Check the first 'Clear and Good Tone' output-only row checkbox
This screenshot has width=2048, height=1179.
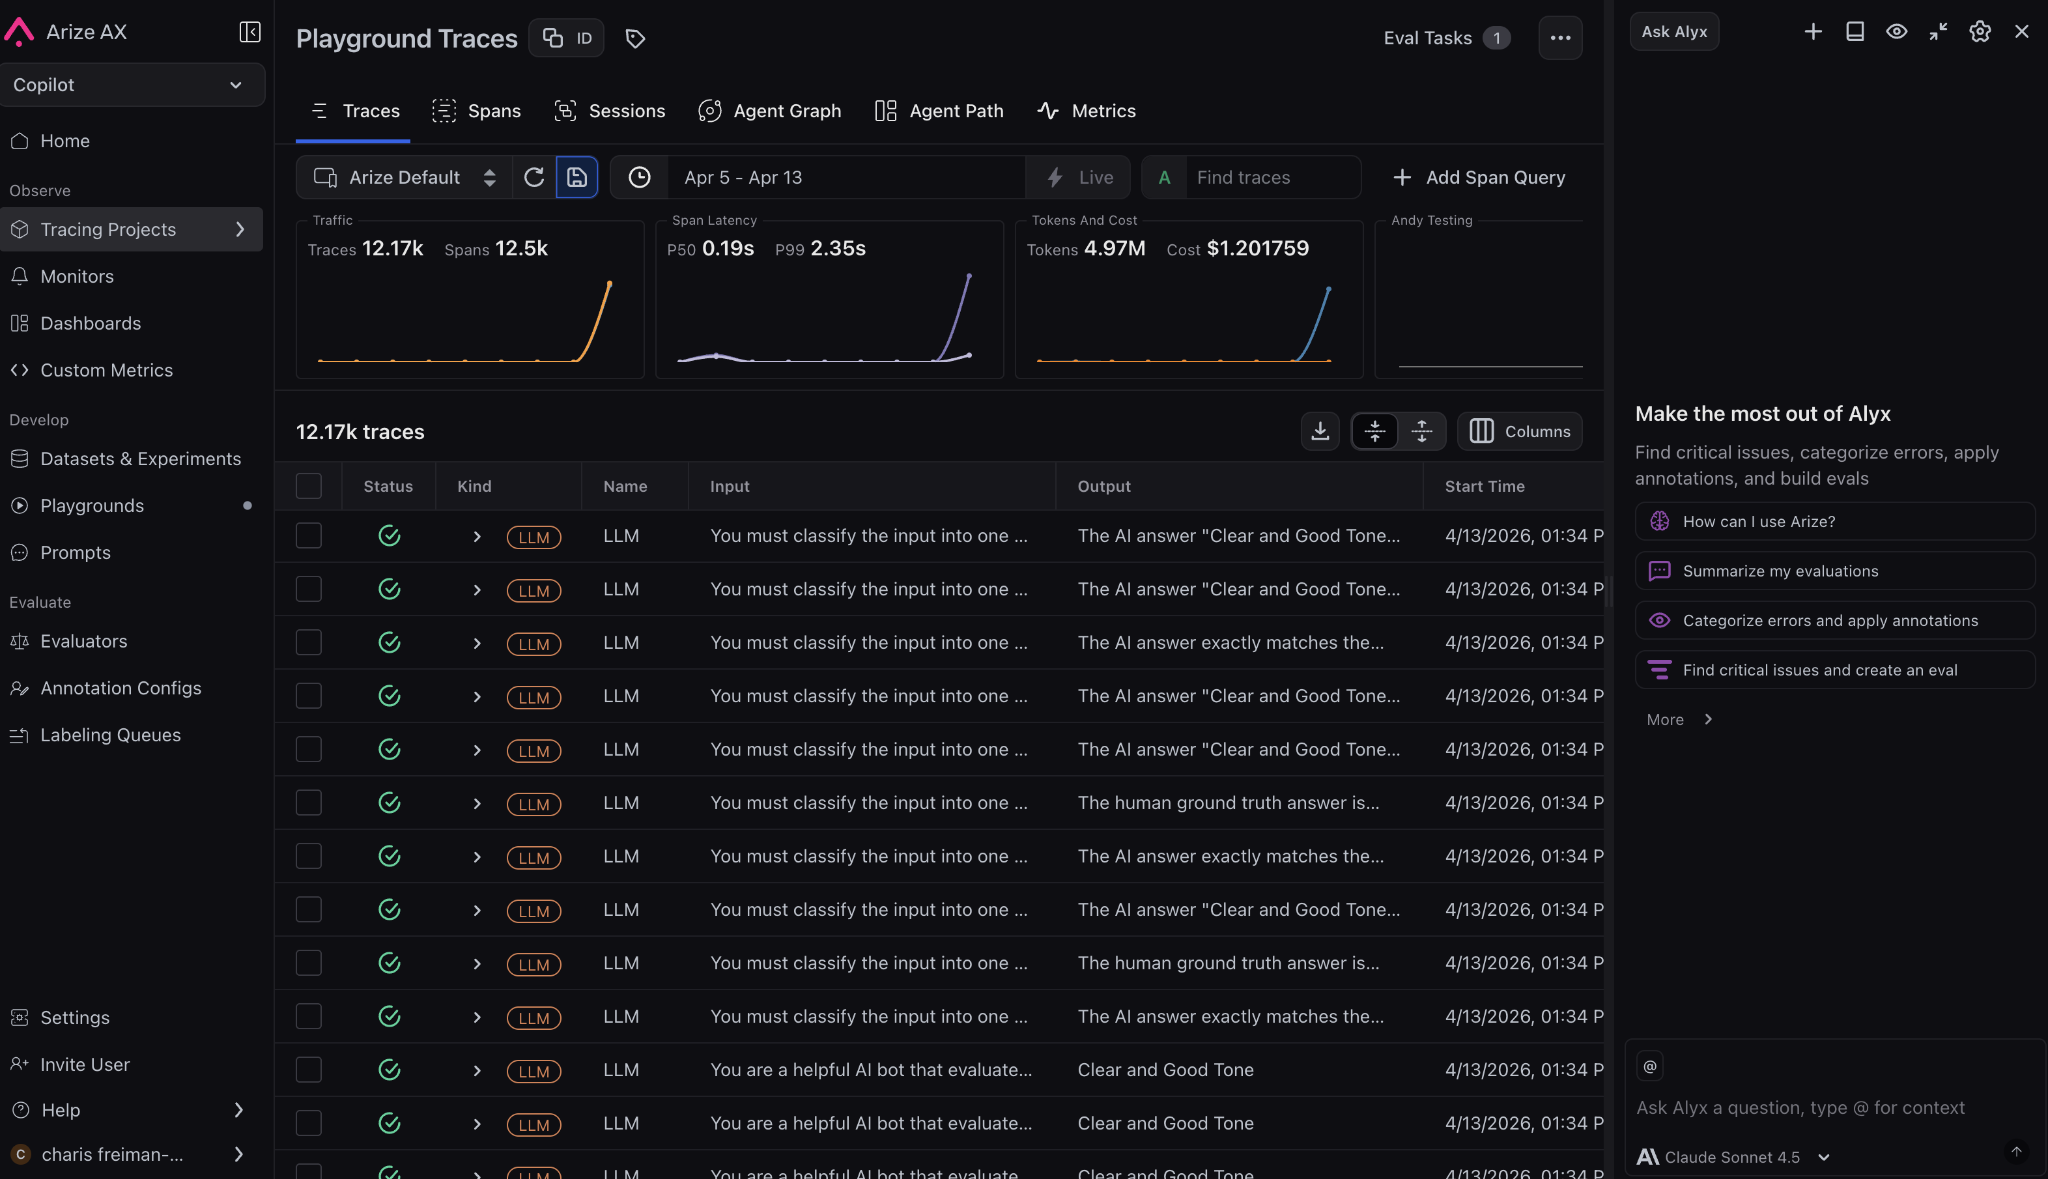pyautogui.click(x=309, y=1070)
